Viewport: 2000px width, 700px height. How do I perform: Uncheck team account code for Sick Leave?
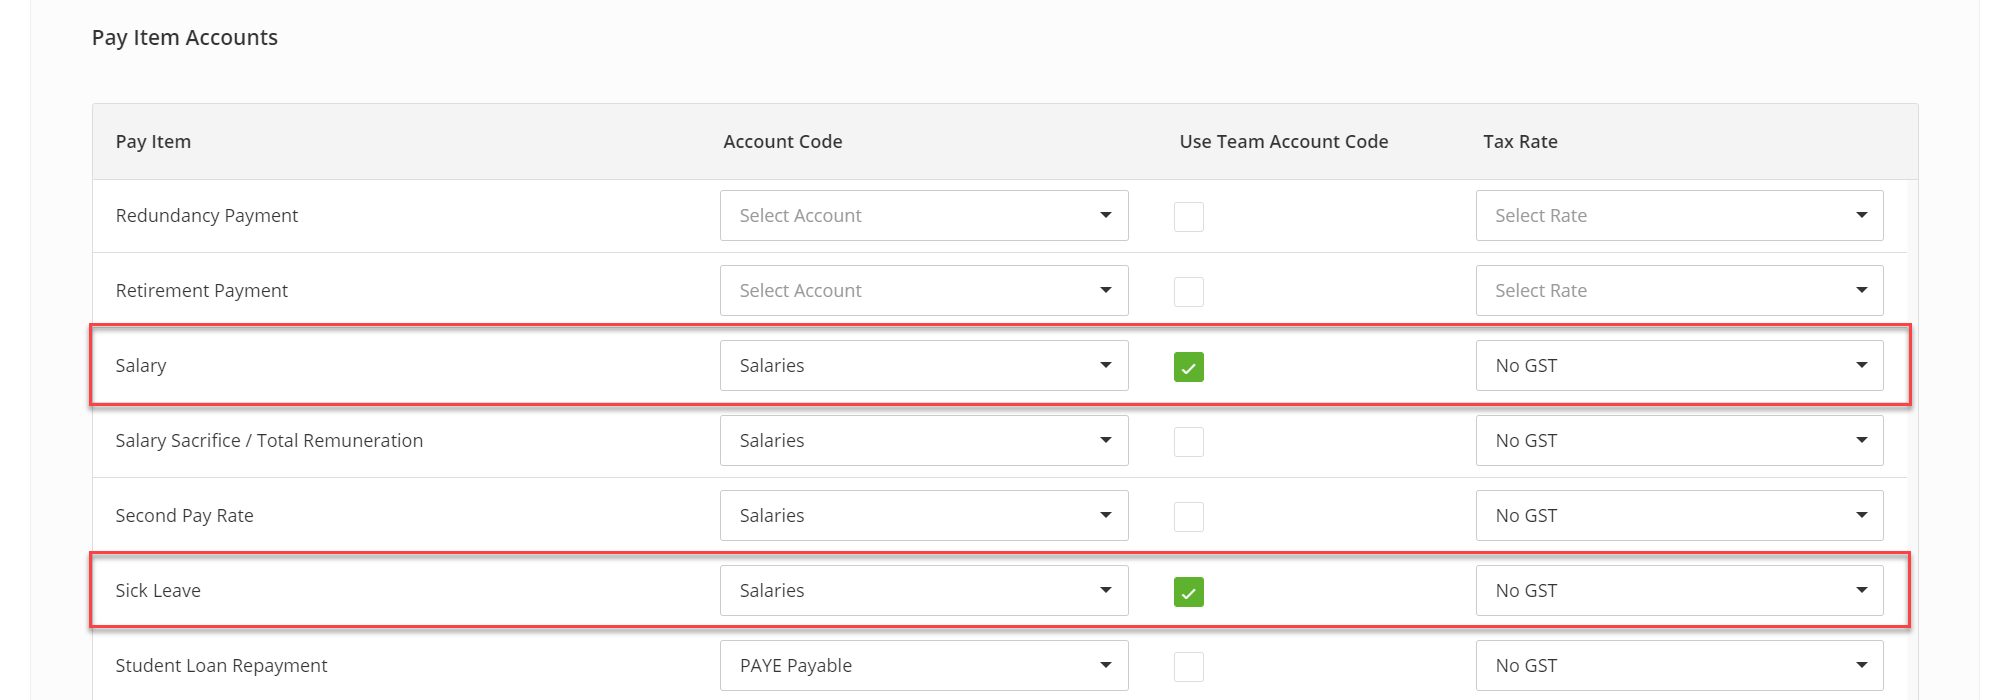click(x=1188, y=592)
